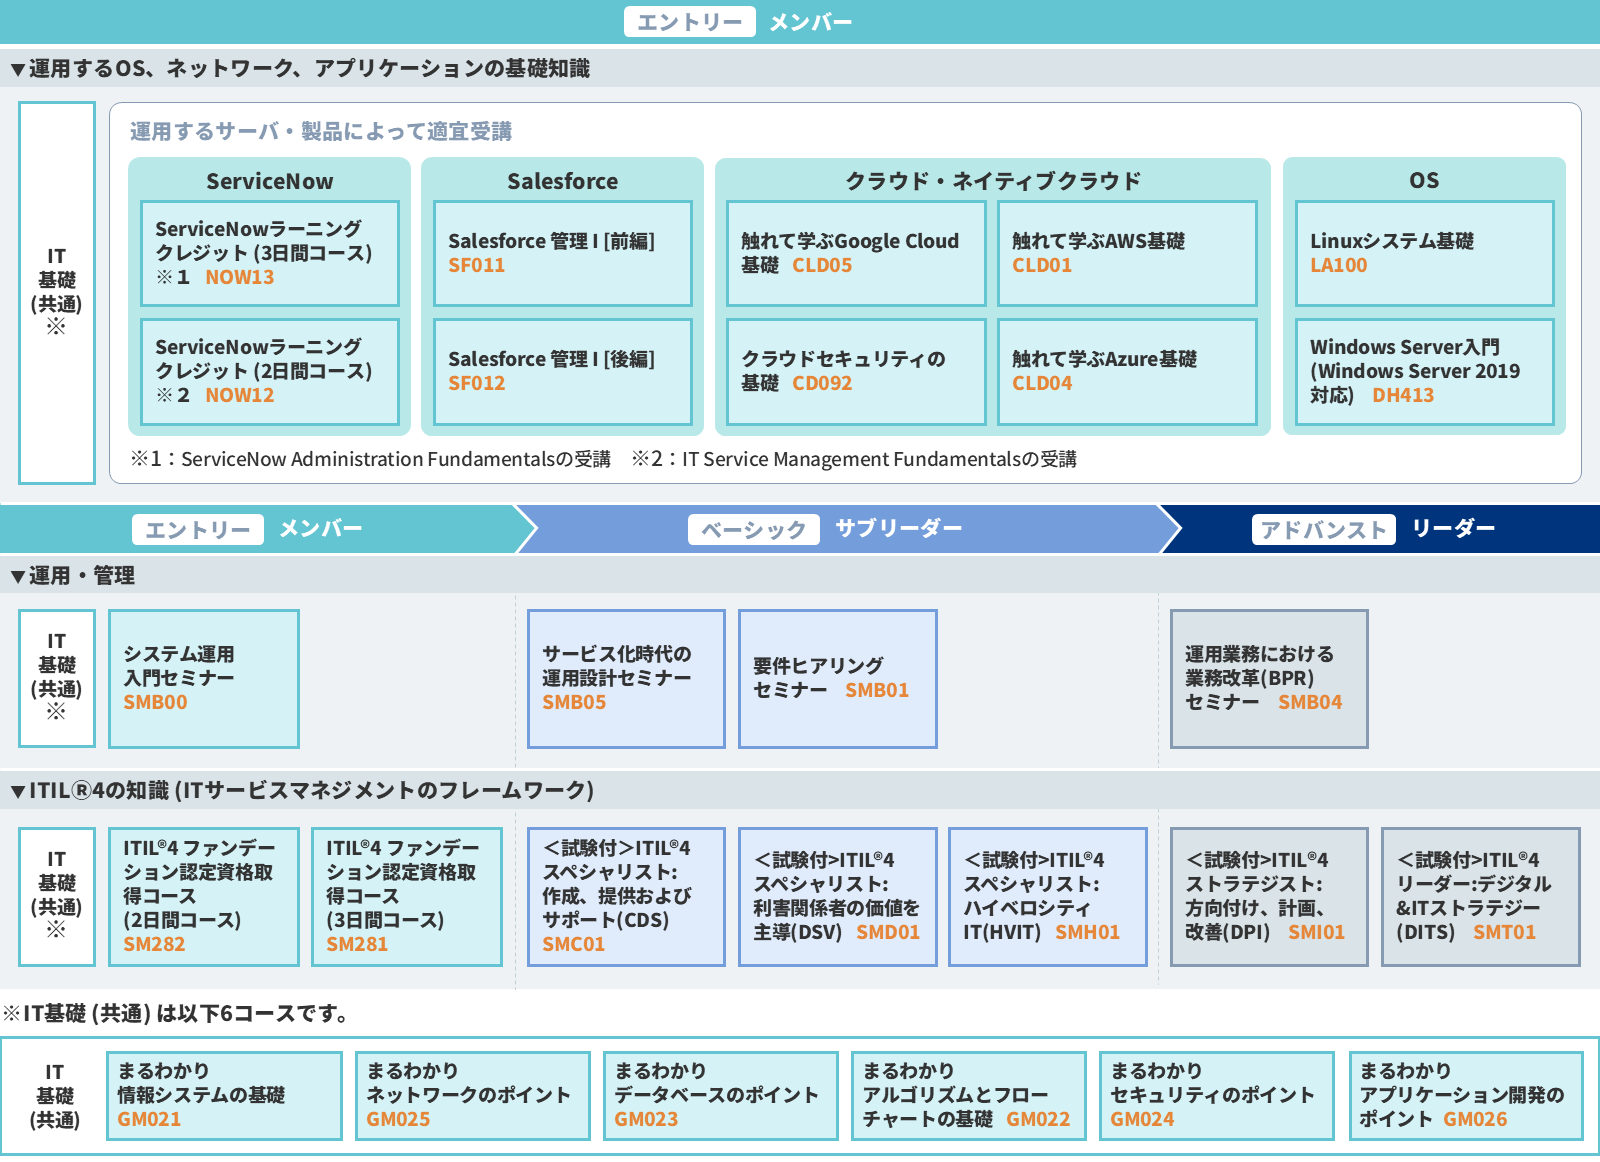
Task: Open the Windows Server入門 DH413 course
Action: tap(1424, 372)
